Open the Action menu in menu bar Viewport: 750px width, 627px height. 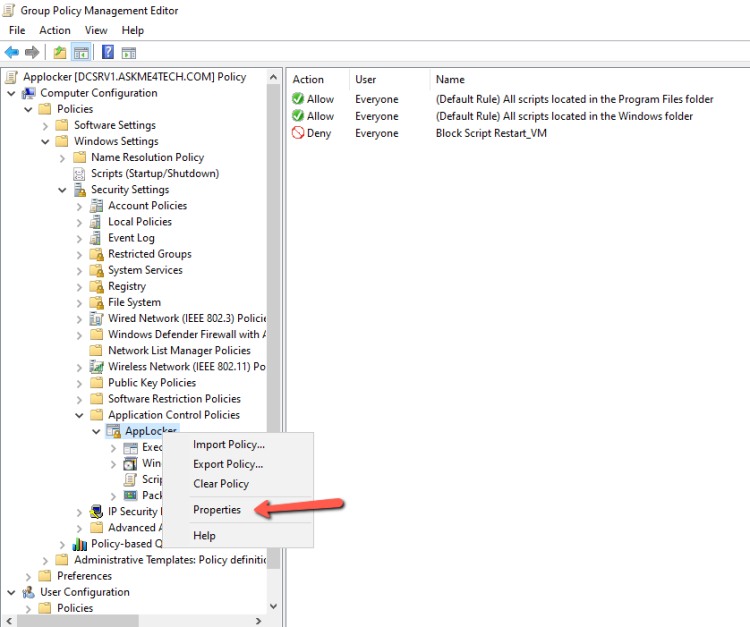click(55, 30)
